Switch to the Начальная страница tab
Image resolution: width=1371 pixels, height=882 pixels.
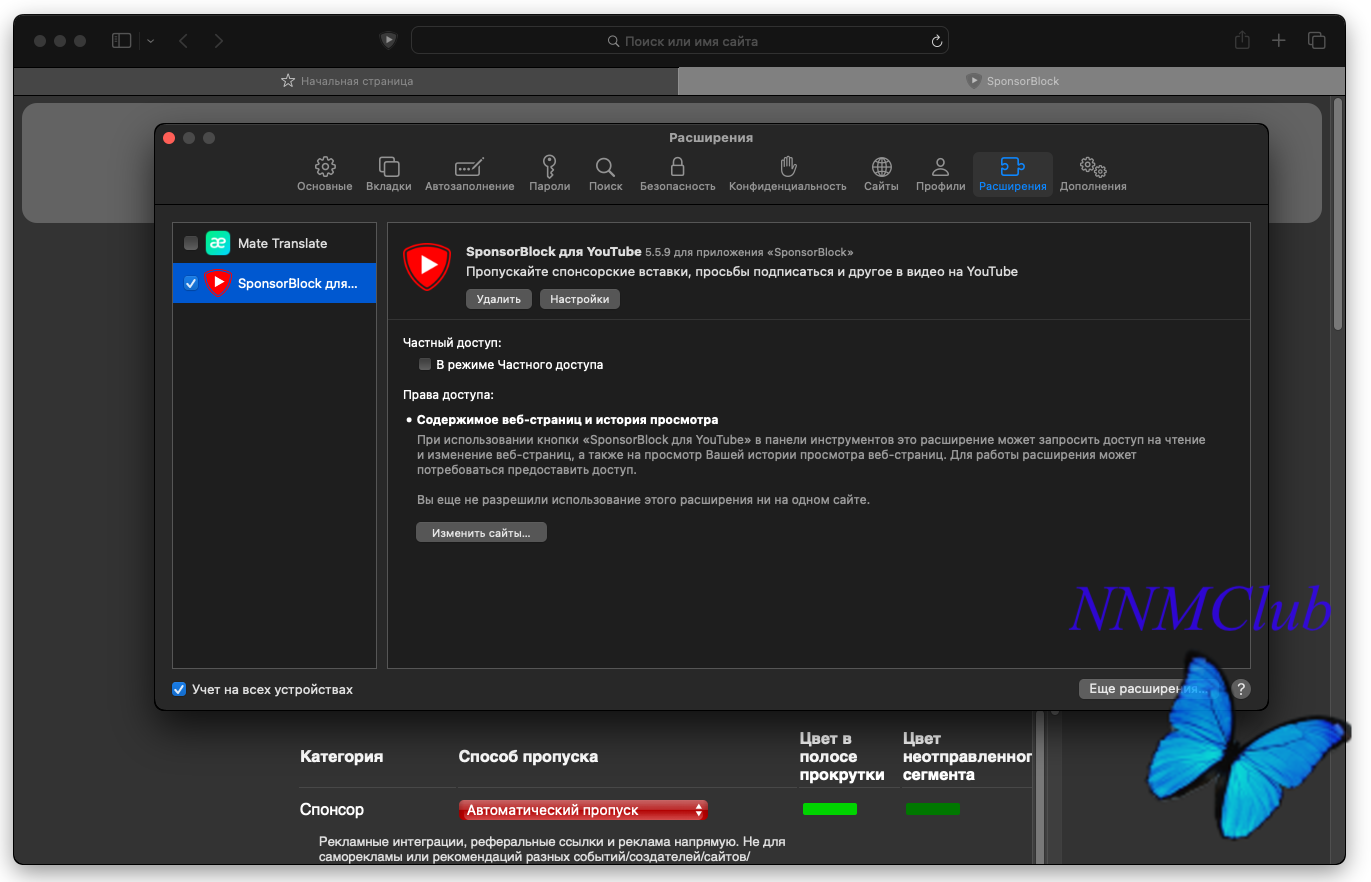point(346,81)
